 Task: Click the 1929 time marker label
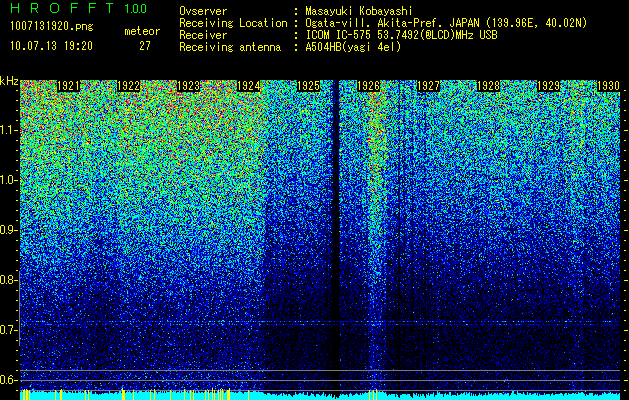548,86
